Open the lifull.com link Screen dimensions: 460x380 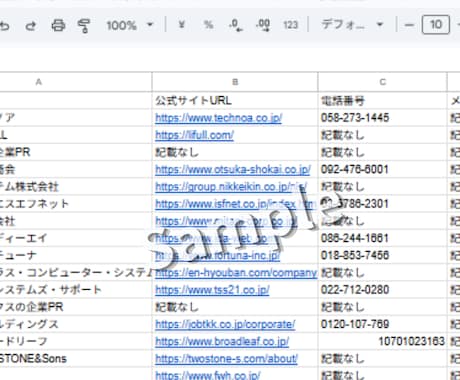(194, 135)
